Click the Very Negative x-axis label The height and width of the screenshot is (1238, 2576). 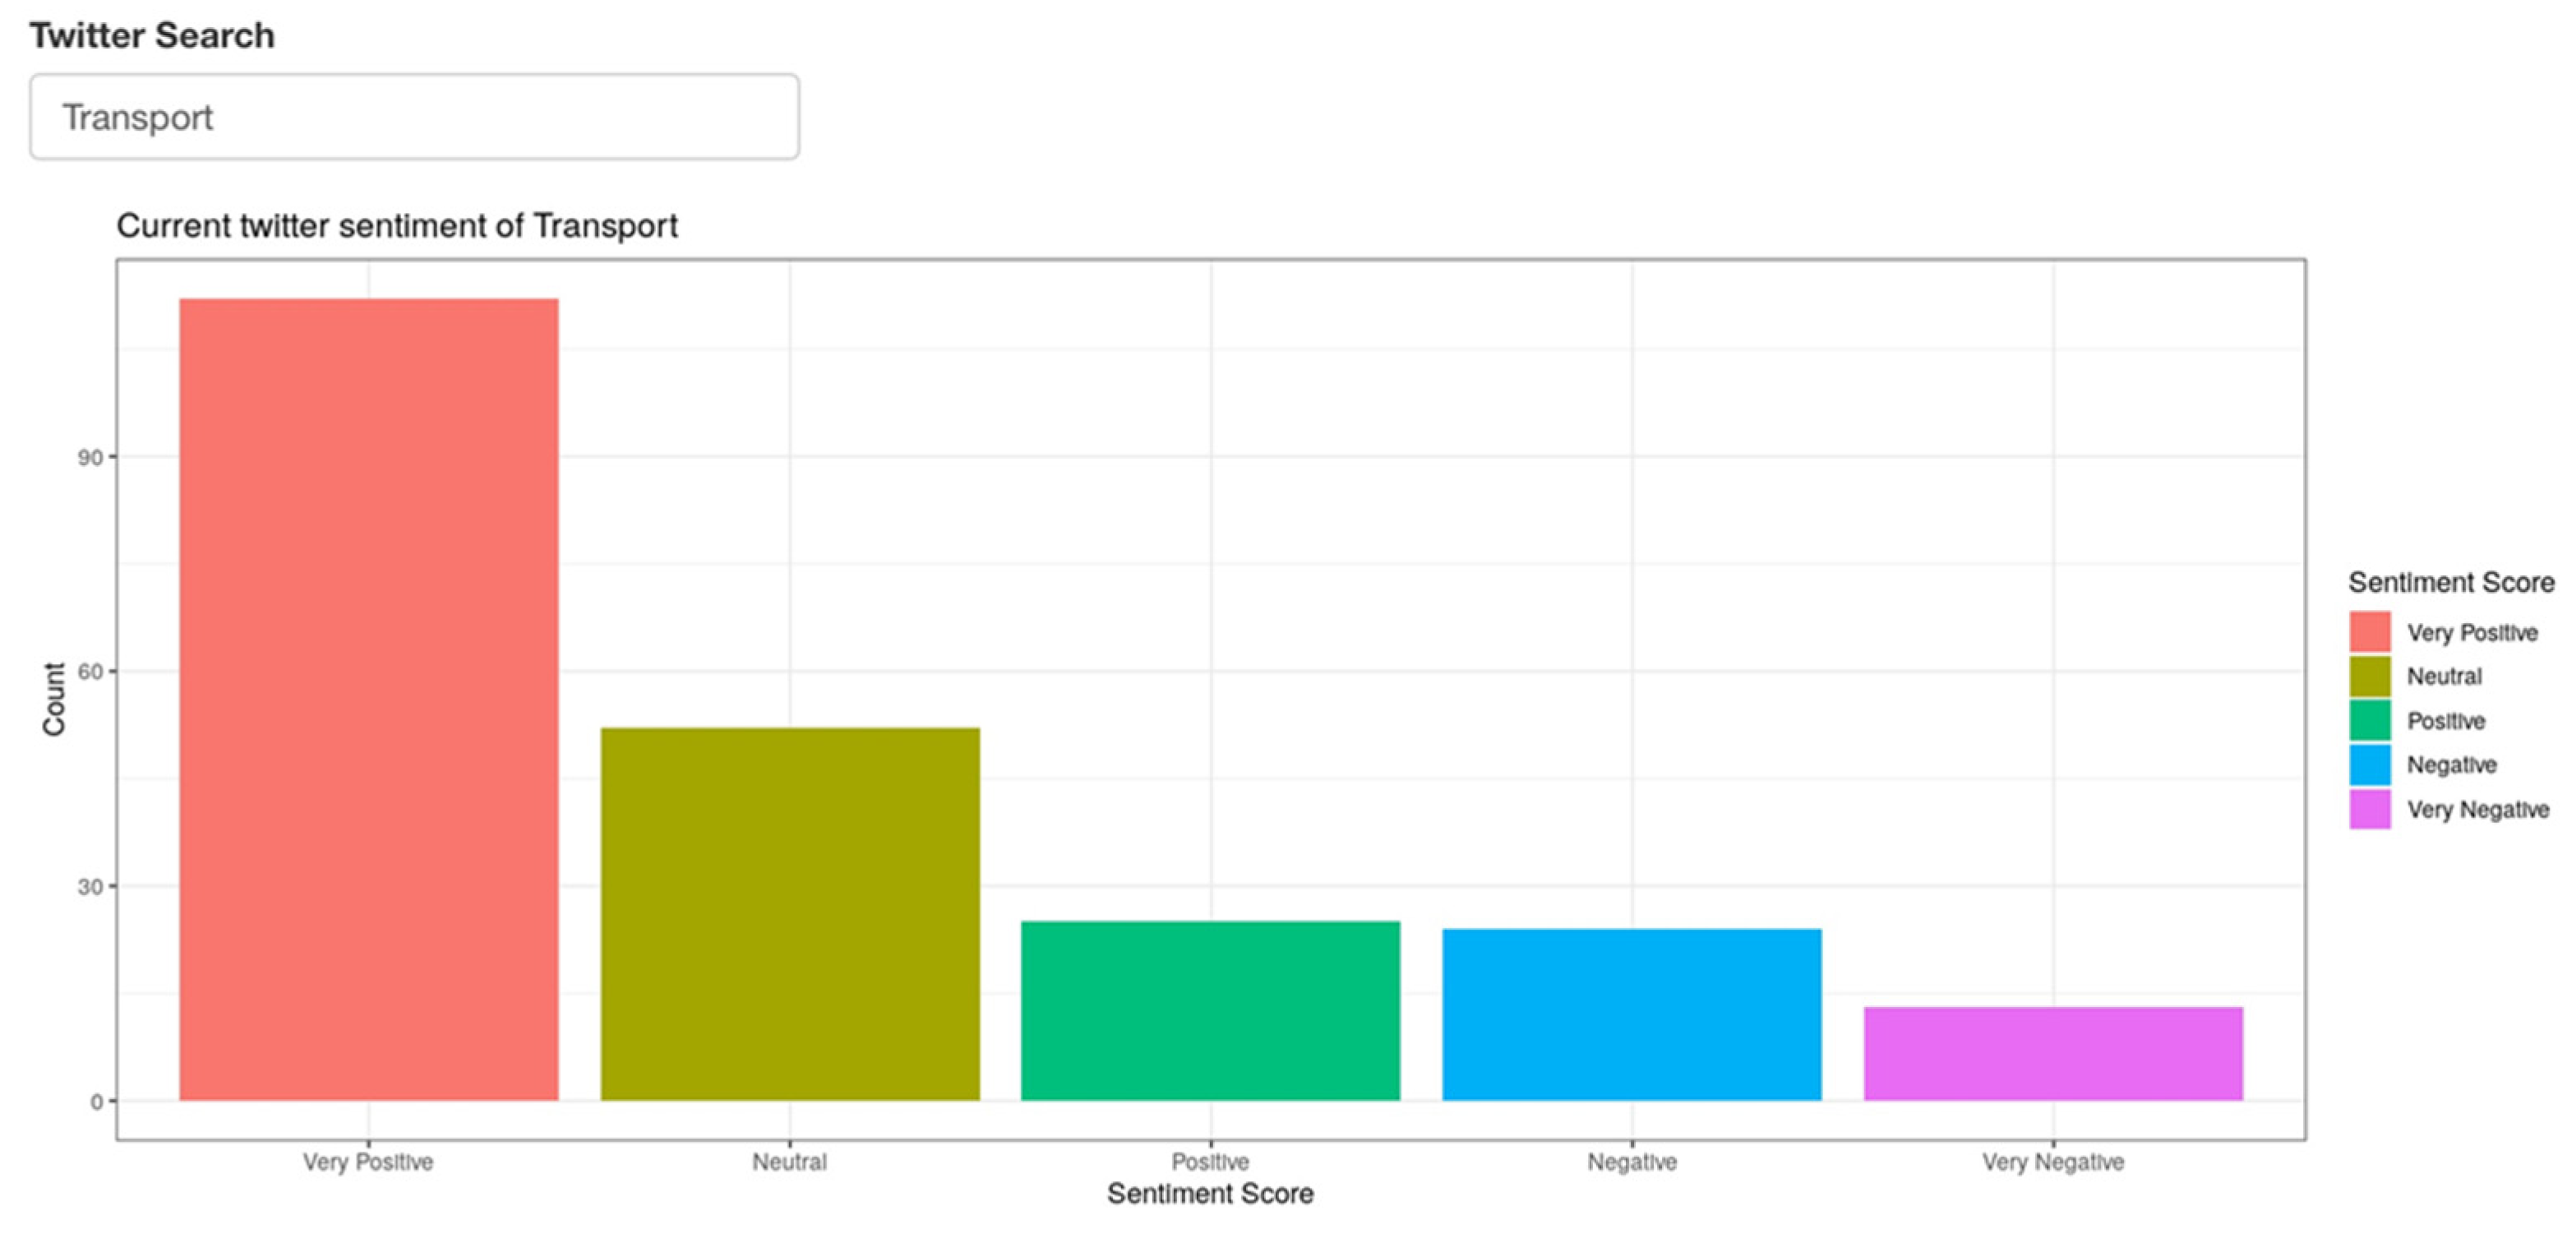pyautogui.click(x=2053, y=1162)
